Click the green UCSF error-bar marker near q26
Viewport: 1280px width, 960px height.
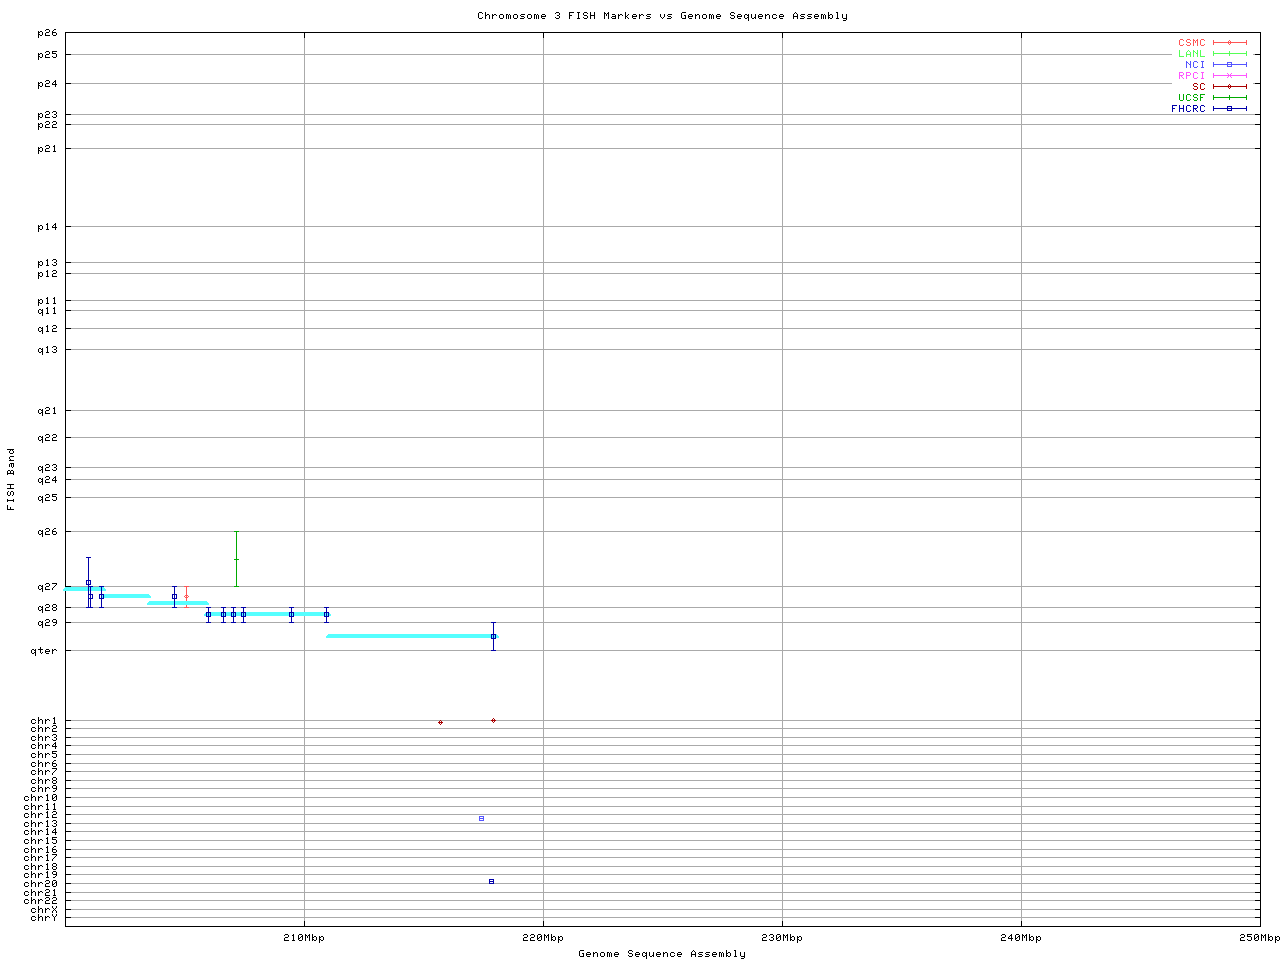(236, 559)
